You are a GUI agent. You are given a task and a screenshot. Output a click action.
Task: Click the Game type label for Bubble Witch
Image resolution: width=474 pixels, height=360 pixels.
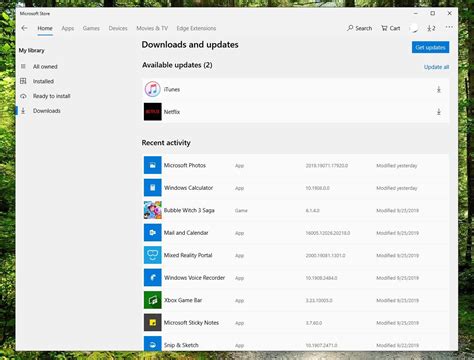241,210
